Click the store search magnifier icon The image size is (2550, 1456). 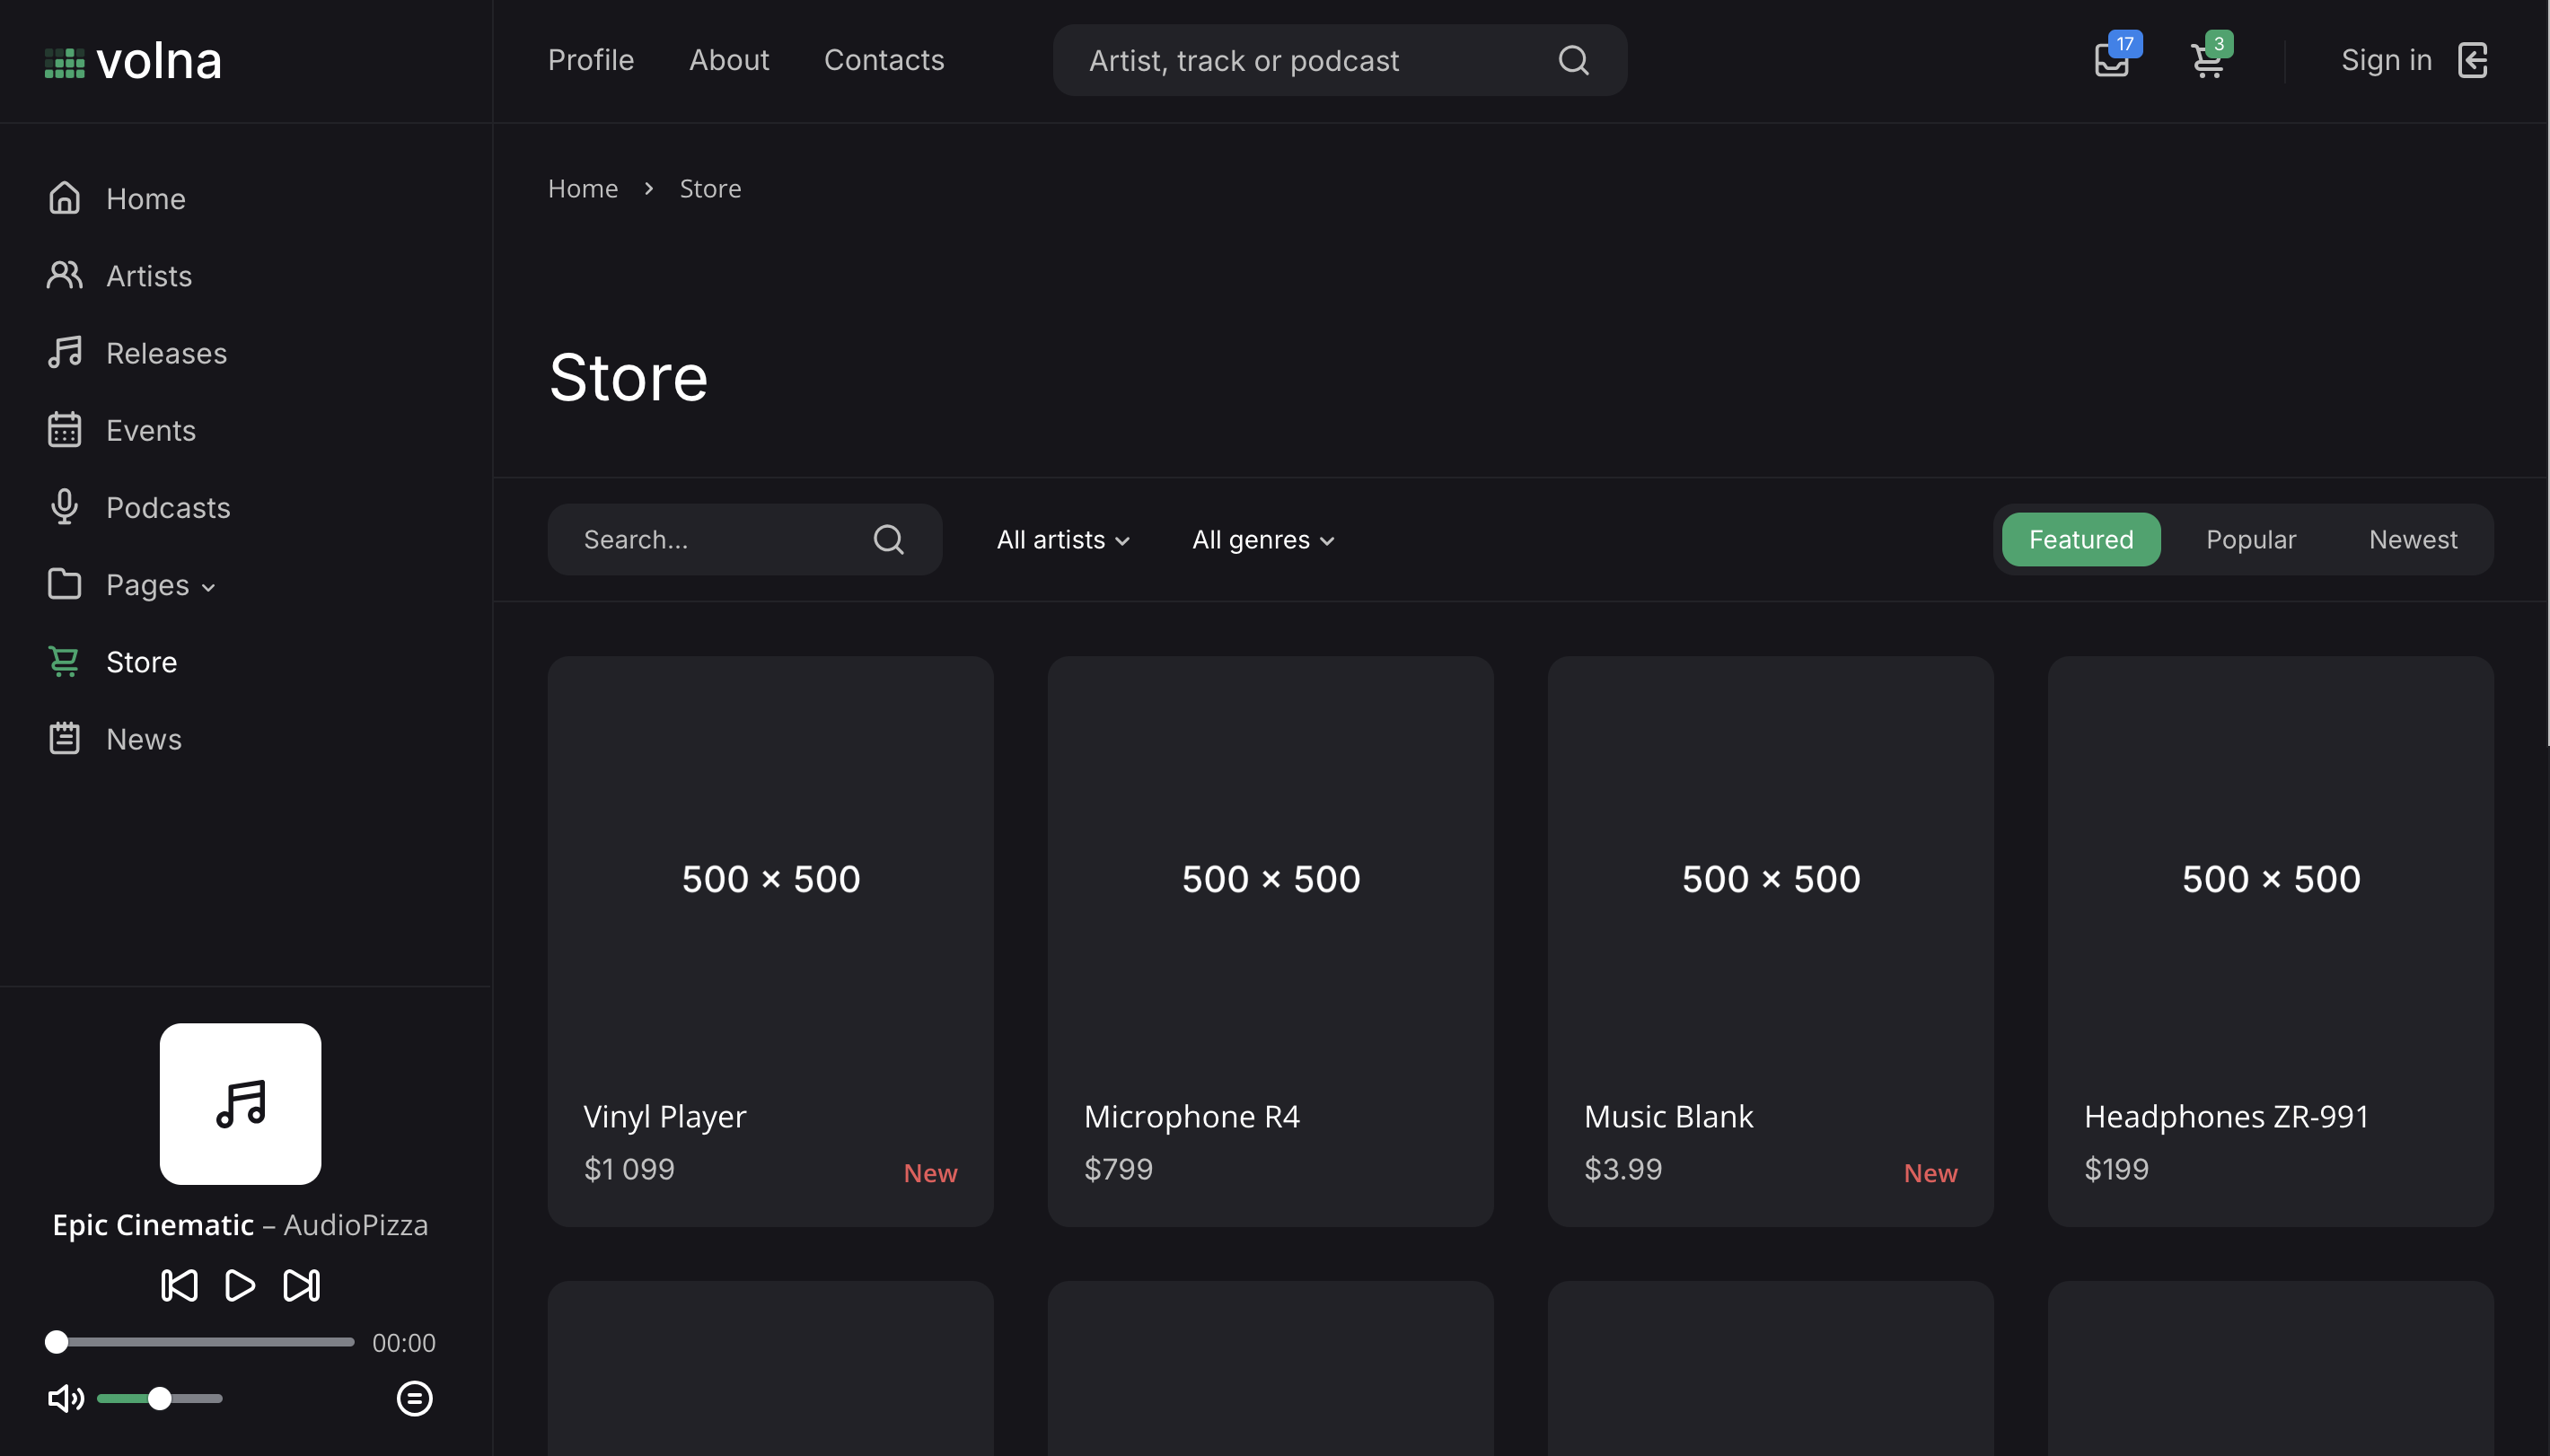pos(888,539)
